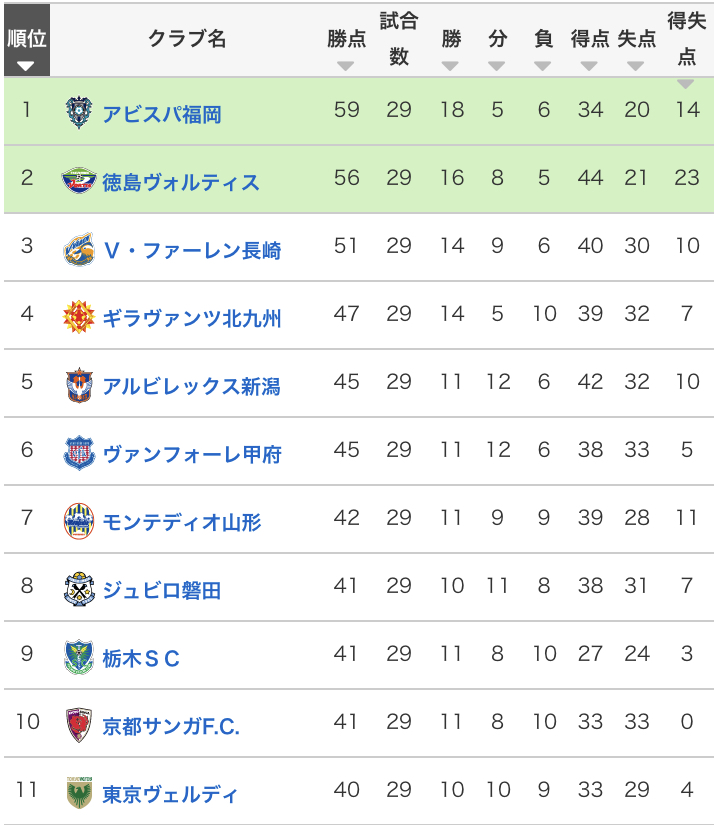This screenshot has width=714, height=825.
Task: Open 東京ヴェルディ team link
Action: [170, 794]
